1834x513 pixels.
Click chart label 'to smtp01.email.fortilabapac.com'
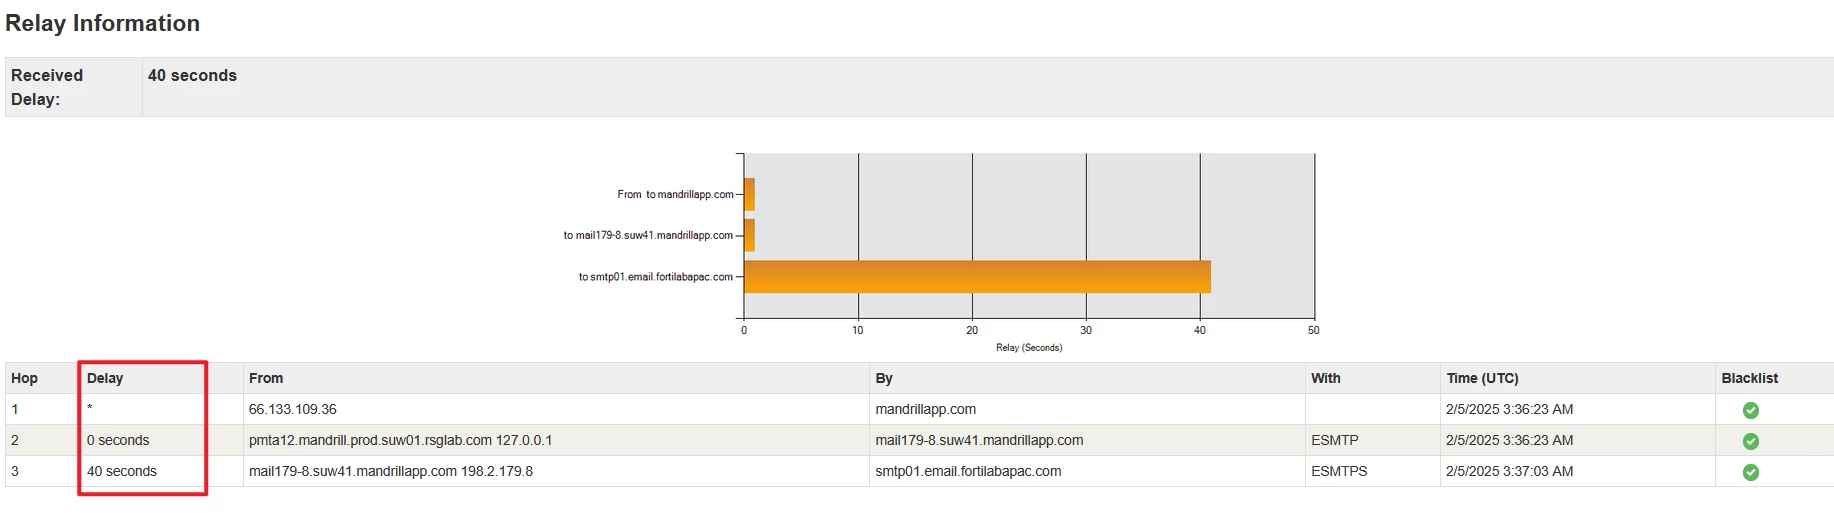656,277
